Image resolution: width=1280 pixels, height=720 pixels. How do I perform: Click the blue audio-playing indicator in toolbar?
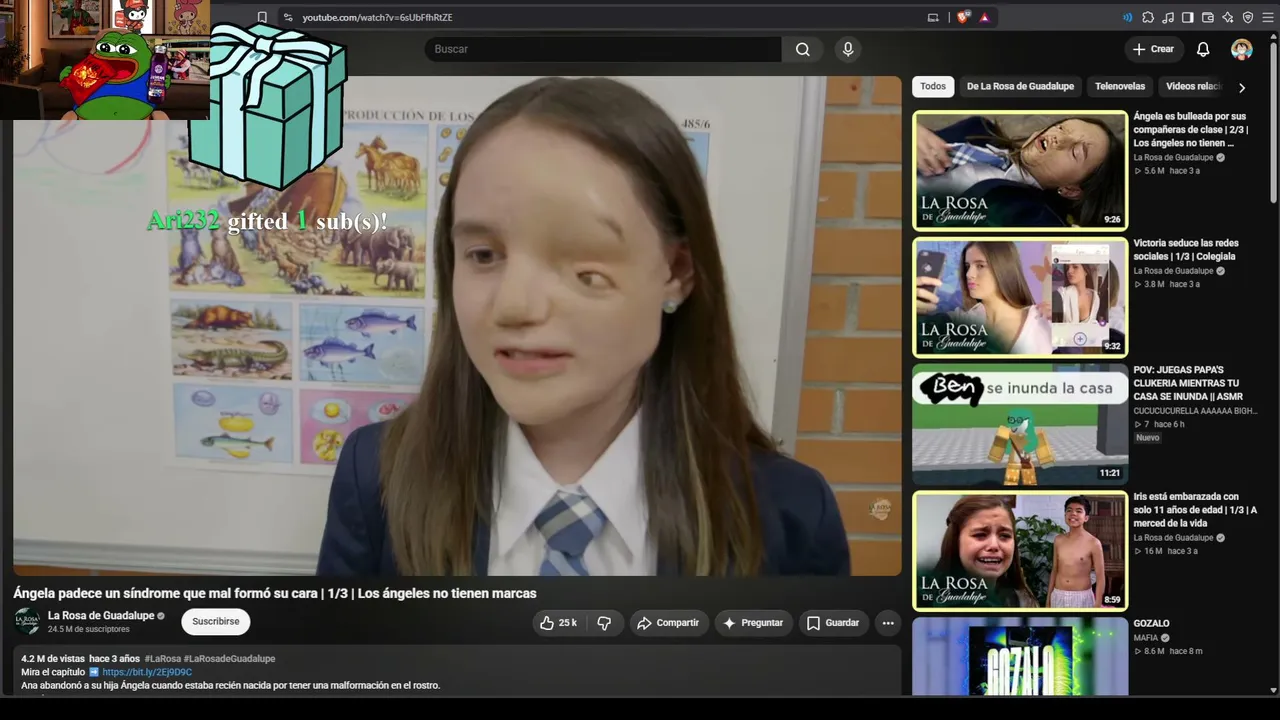pyautogui.click(x=1128, y=17)
